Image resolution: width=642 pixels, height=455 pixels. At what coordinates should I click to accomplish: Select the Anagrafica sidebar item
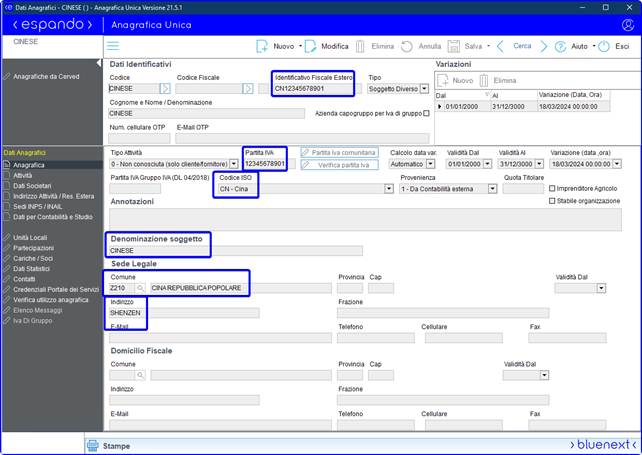pos(29,165)
